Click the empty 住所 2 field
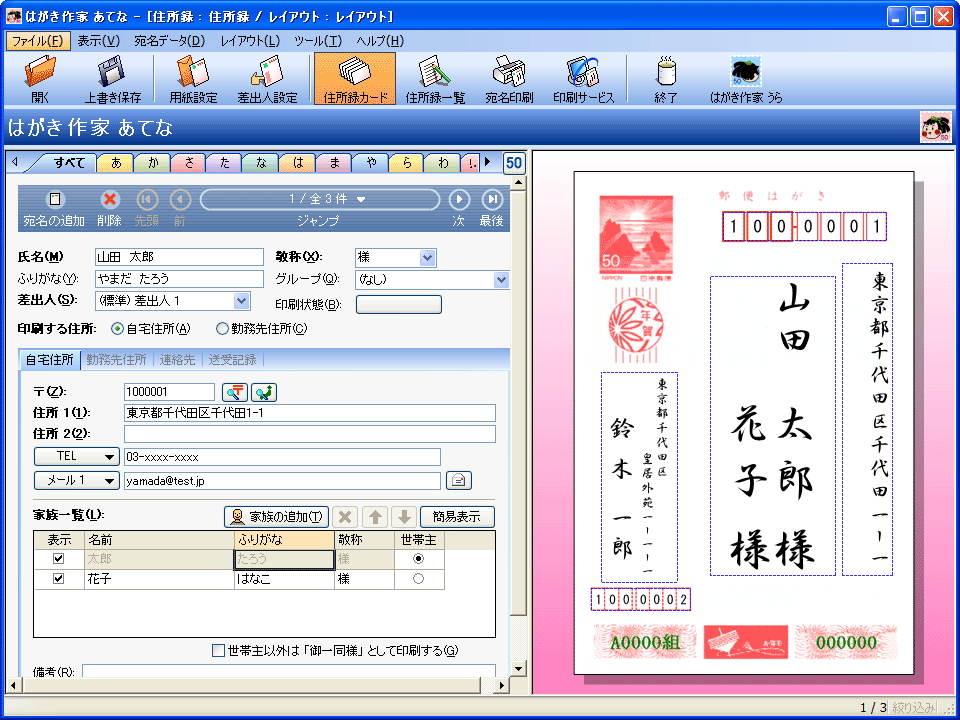Viewport: 960px width, 720px height. [310, 433]
